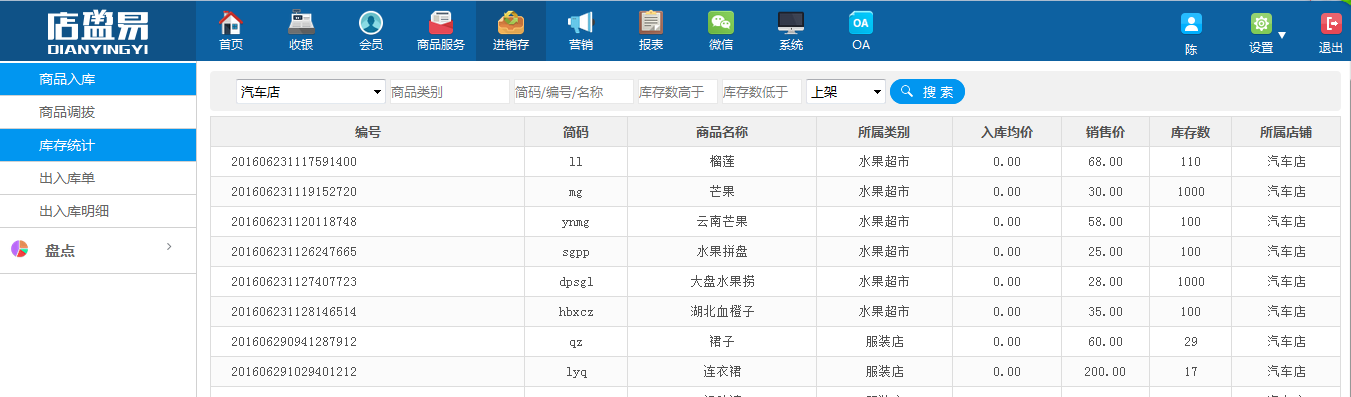Click the 搜索 search button
The height and width of the screenshot is (397, 1351).
click(x=927, y=92)
